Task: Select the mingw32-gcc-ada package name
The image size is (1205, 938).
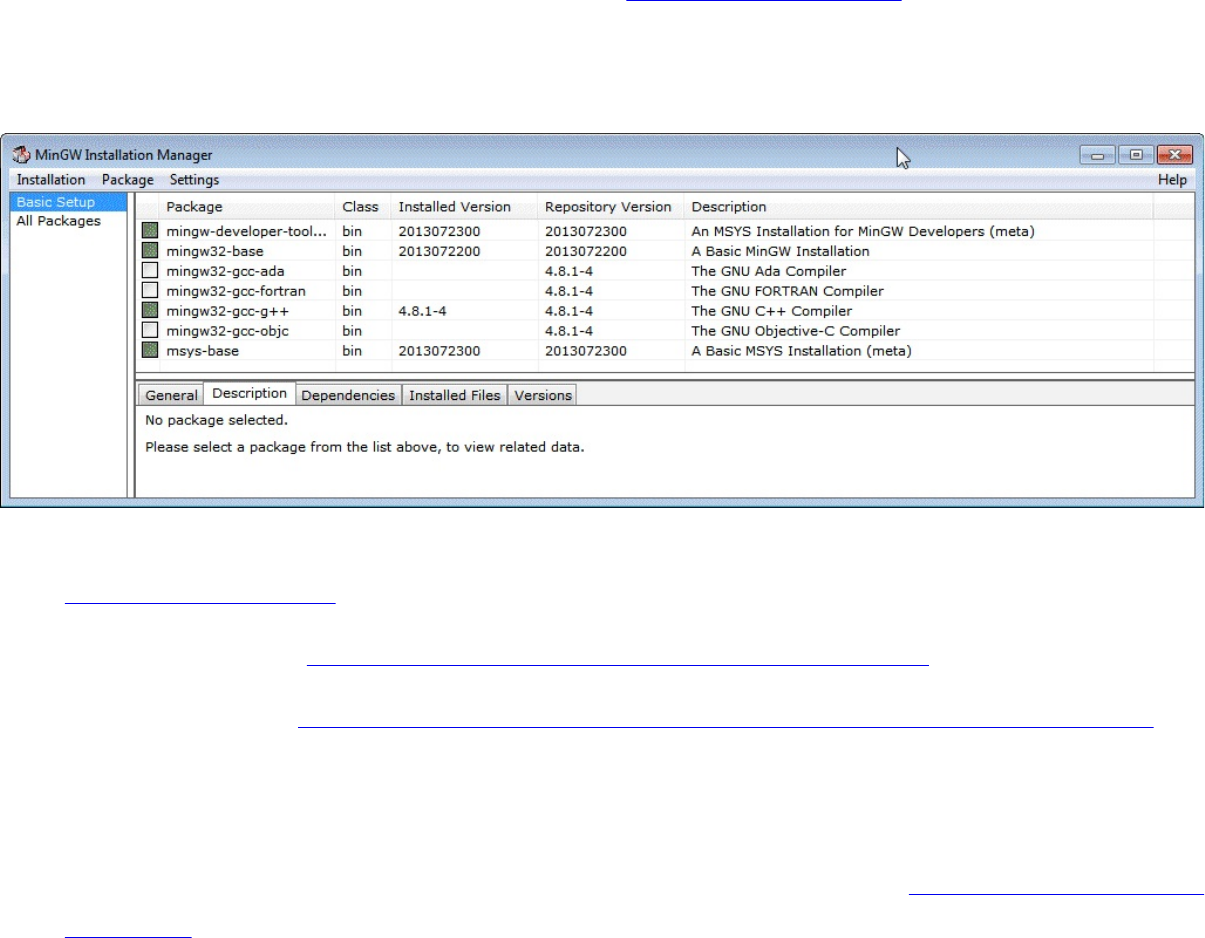Action: [226, 271]
